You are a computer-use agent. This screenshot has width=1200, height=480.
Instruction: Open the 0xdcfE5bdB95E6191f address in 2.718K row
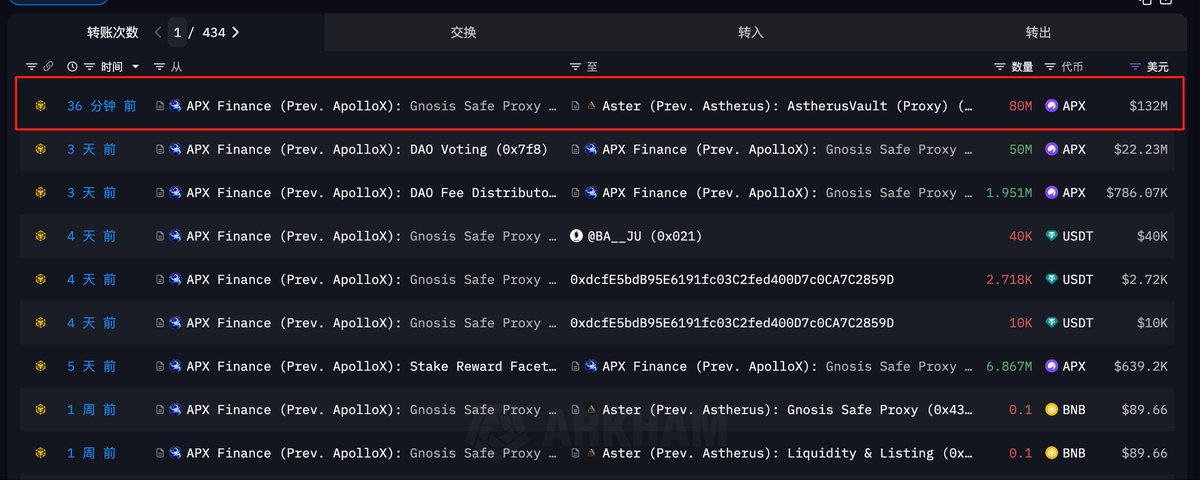pos(731,280)
